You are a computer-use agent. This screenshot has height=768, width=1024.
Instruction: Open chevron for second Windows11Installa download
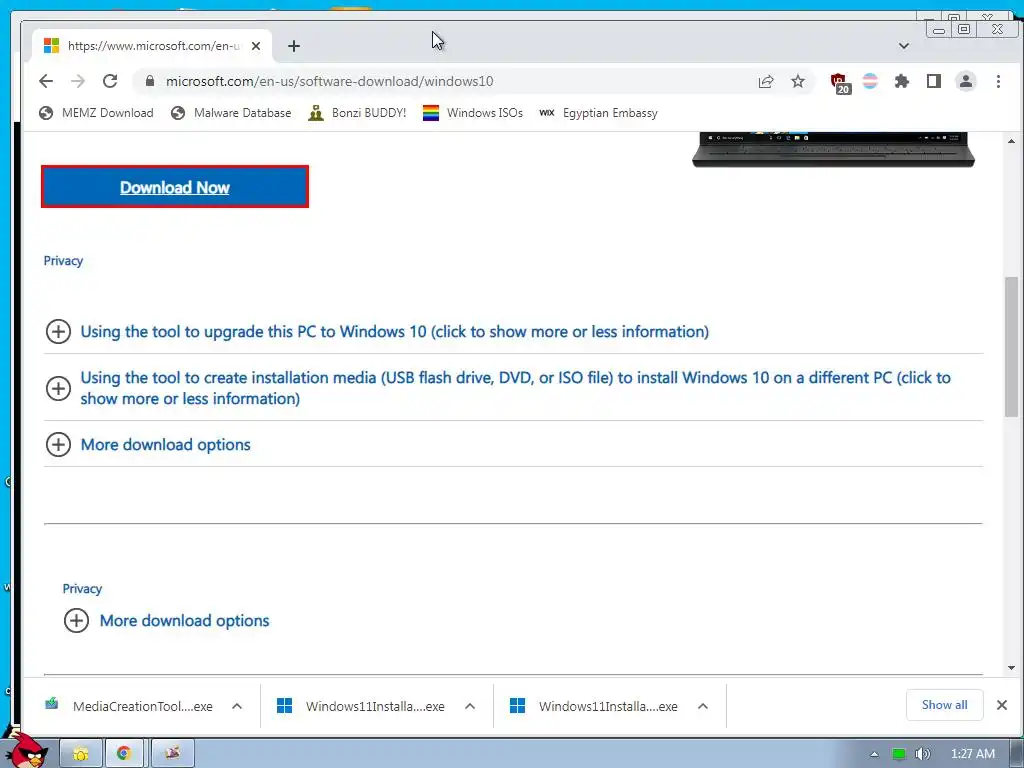click(x=703, y=706)
